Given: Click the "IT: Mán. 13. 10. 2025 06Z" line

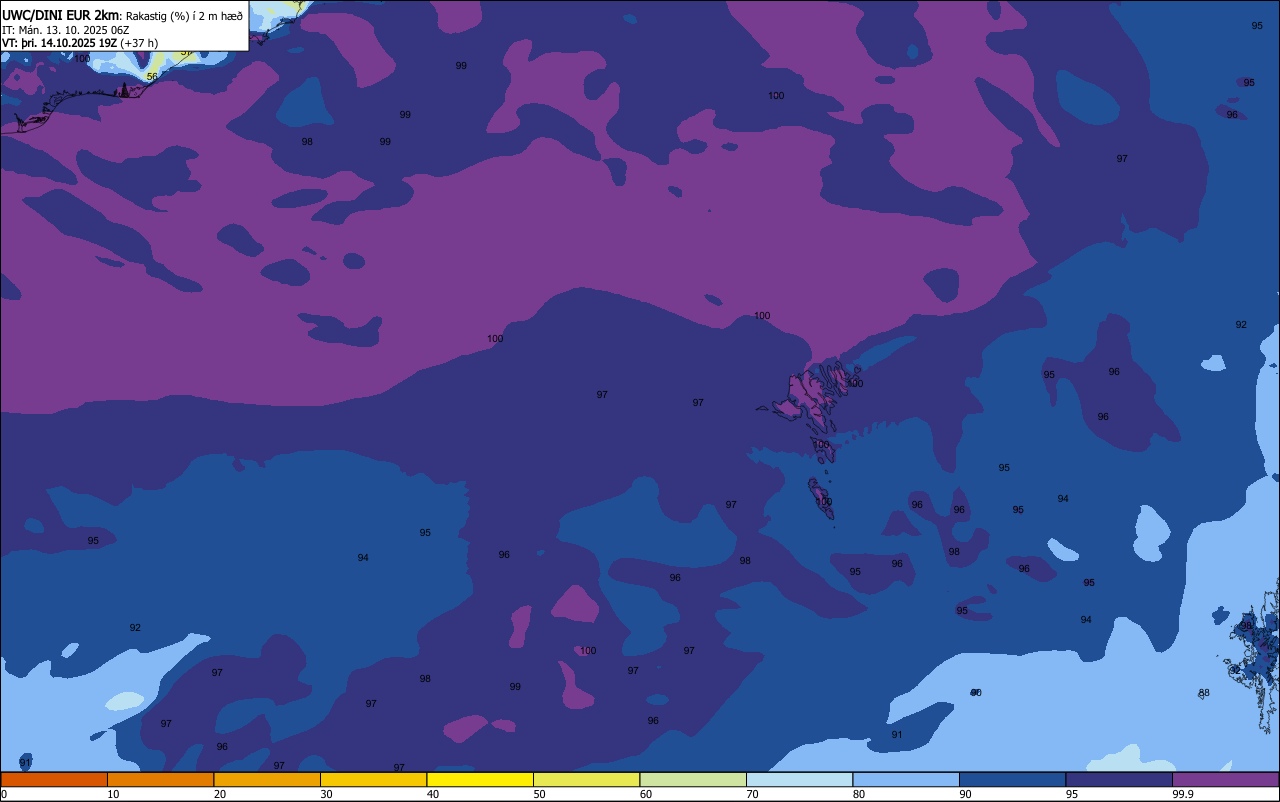Looking at the screenshot, I should click(65, 30).
